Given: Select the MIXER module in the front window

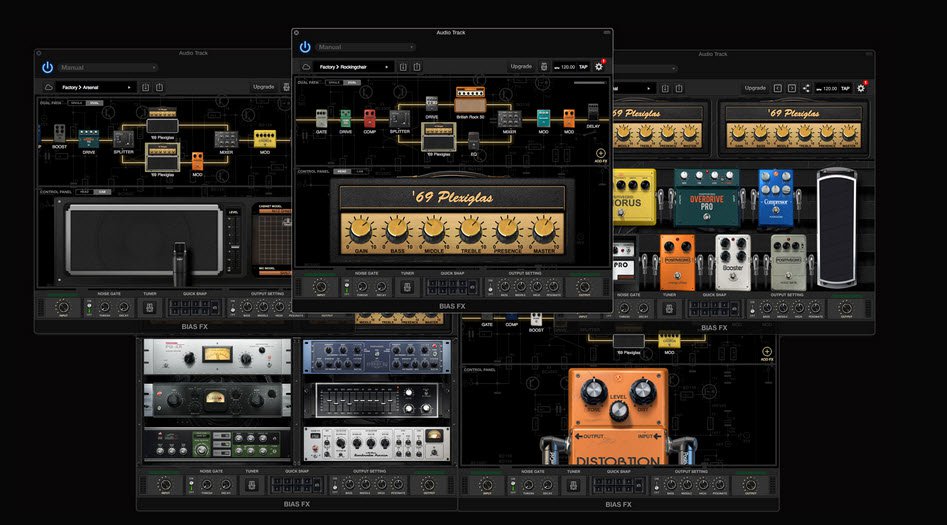Looking at the screenshot, I should click(509, 118).
